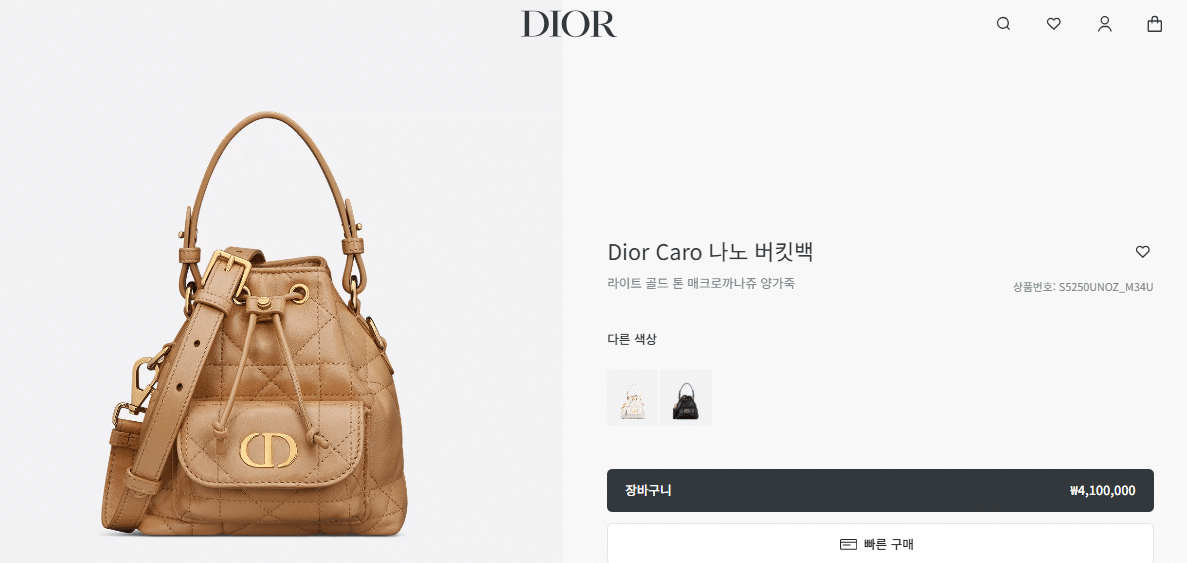Open the wishlist heart in header
The width and height of the screenshot is (1187, 563).
pos(1053,23)
